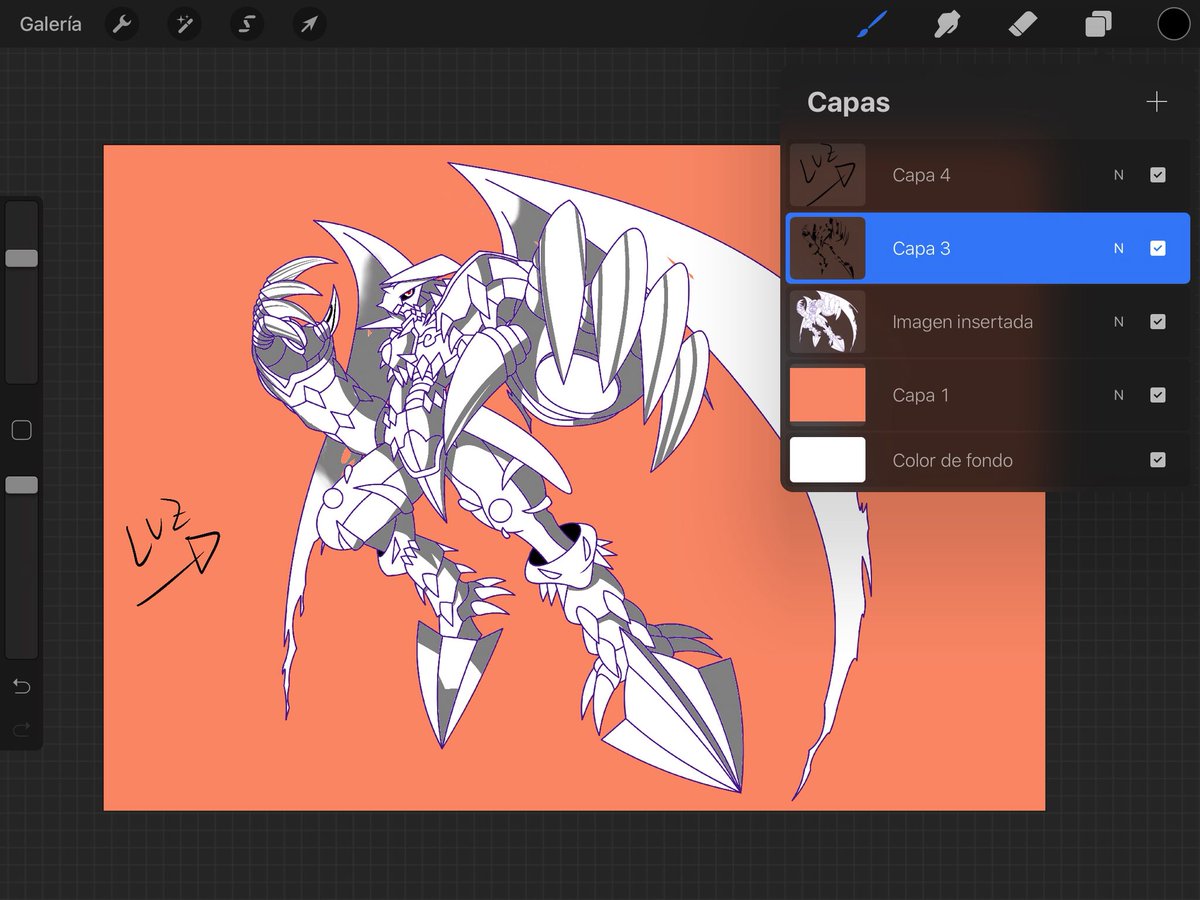This screenshot has width=1200, height=900.
Task: Open blend mode N for Capa 4
Action: pos(1119,175)
